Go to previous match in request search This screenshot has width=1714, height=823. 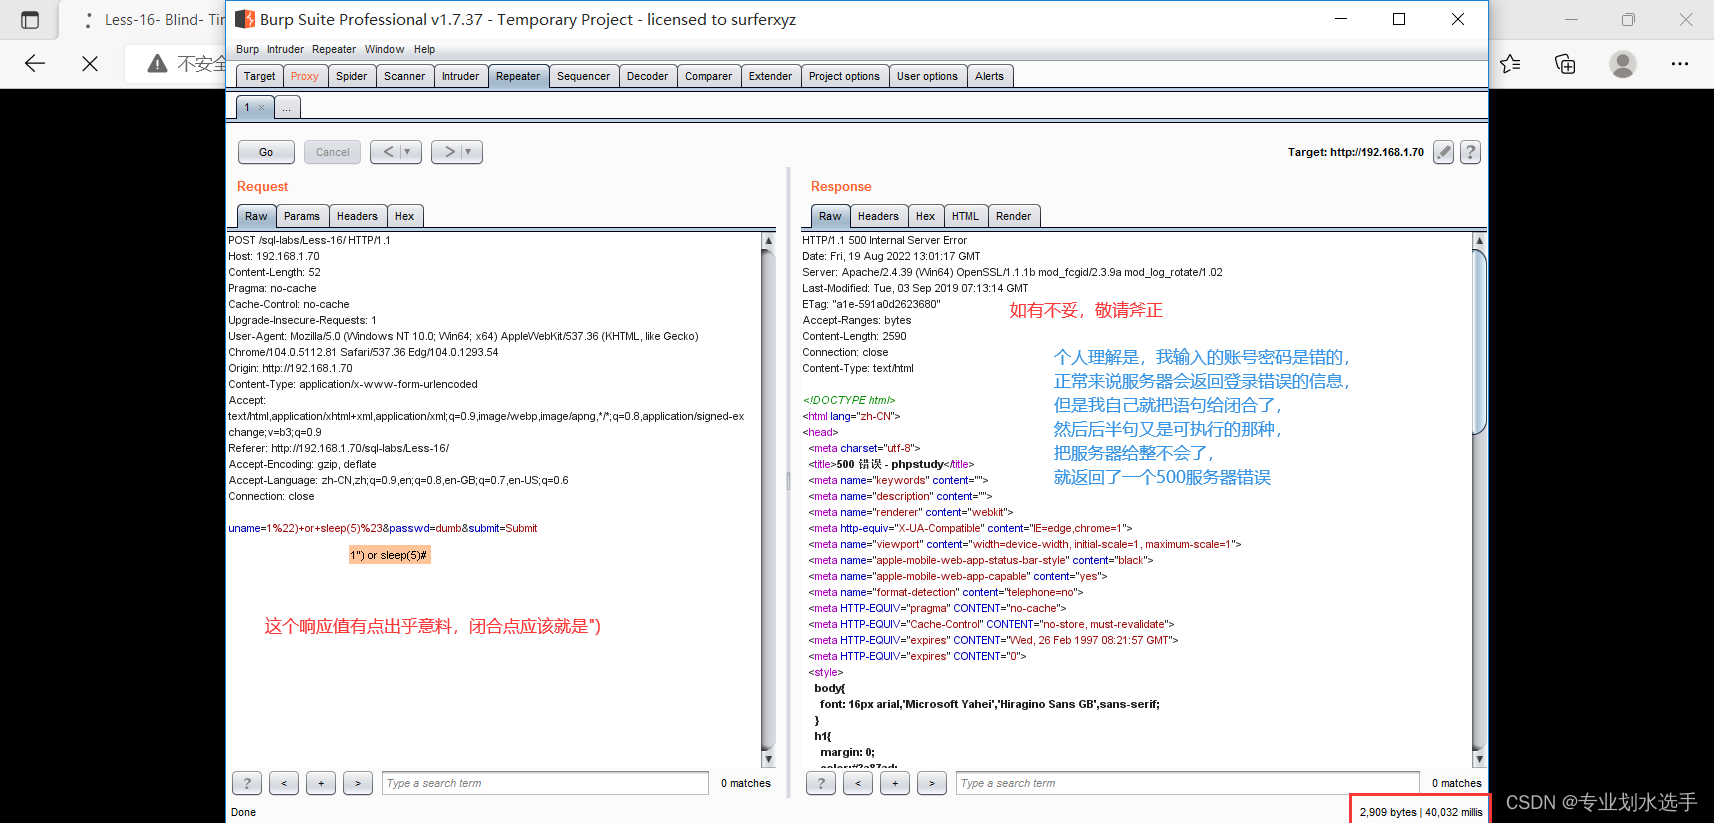point(284,783)
